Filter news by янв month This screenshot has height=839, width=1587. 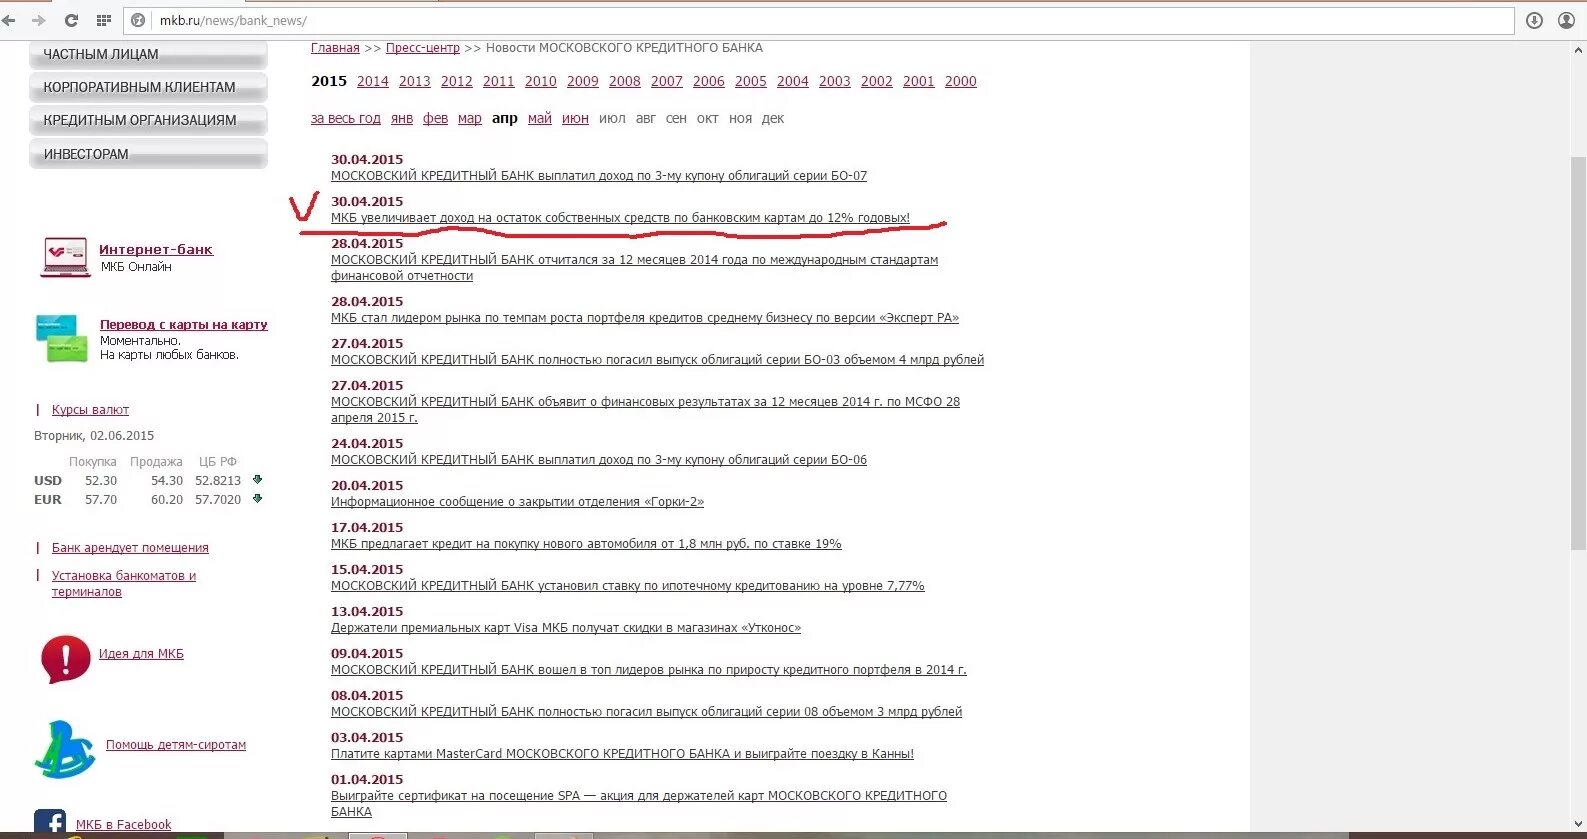click(402, 118)
